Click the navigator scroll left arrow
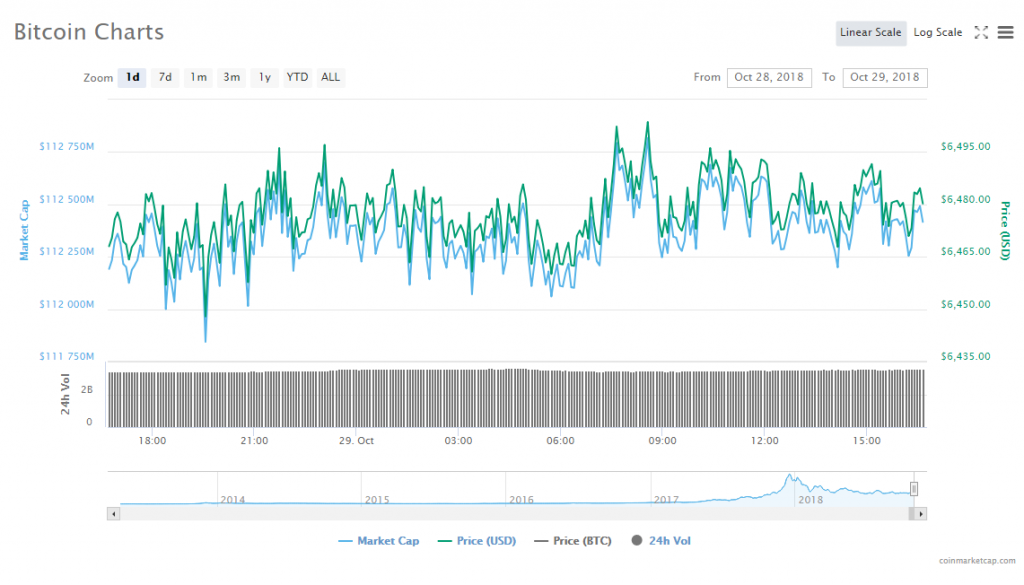The width and height of the screenshot is (1024, 585). pyautogui.click(x=113, y=513)
